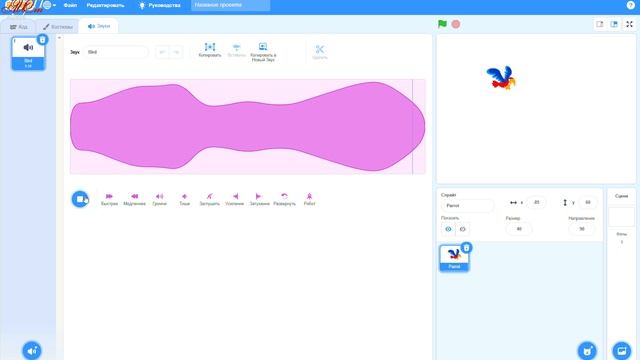Switch to the Костюмы (Costumes) tab
The image size is (640, 360).
tap(58, 27)
